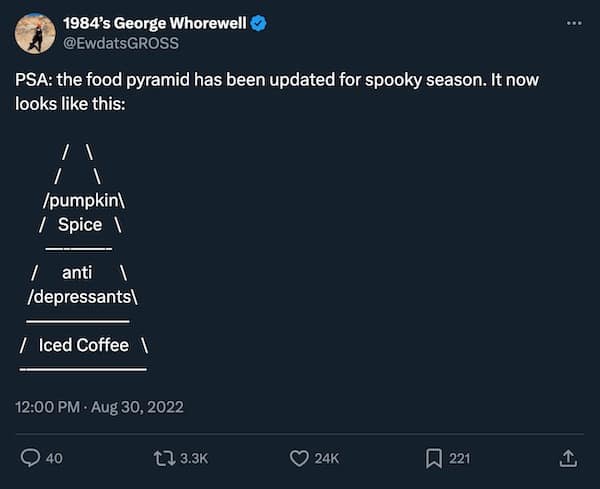Click the reply speech bubble icon
Image resolution: width=600 pixels, height=489 pixels.
pos(31,458)
